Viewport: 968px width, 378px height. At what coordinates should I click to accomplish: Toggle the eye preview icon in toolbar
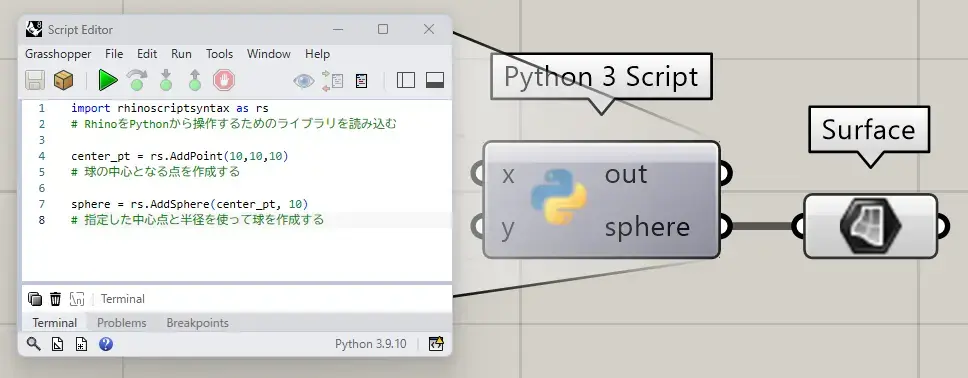coord(304,81)
